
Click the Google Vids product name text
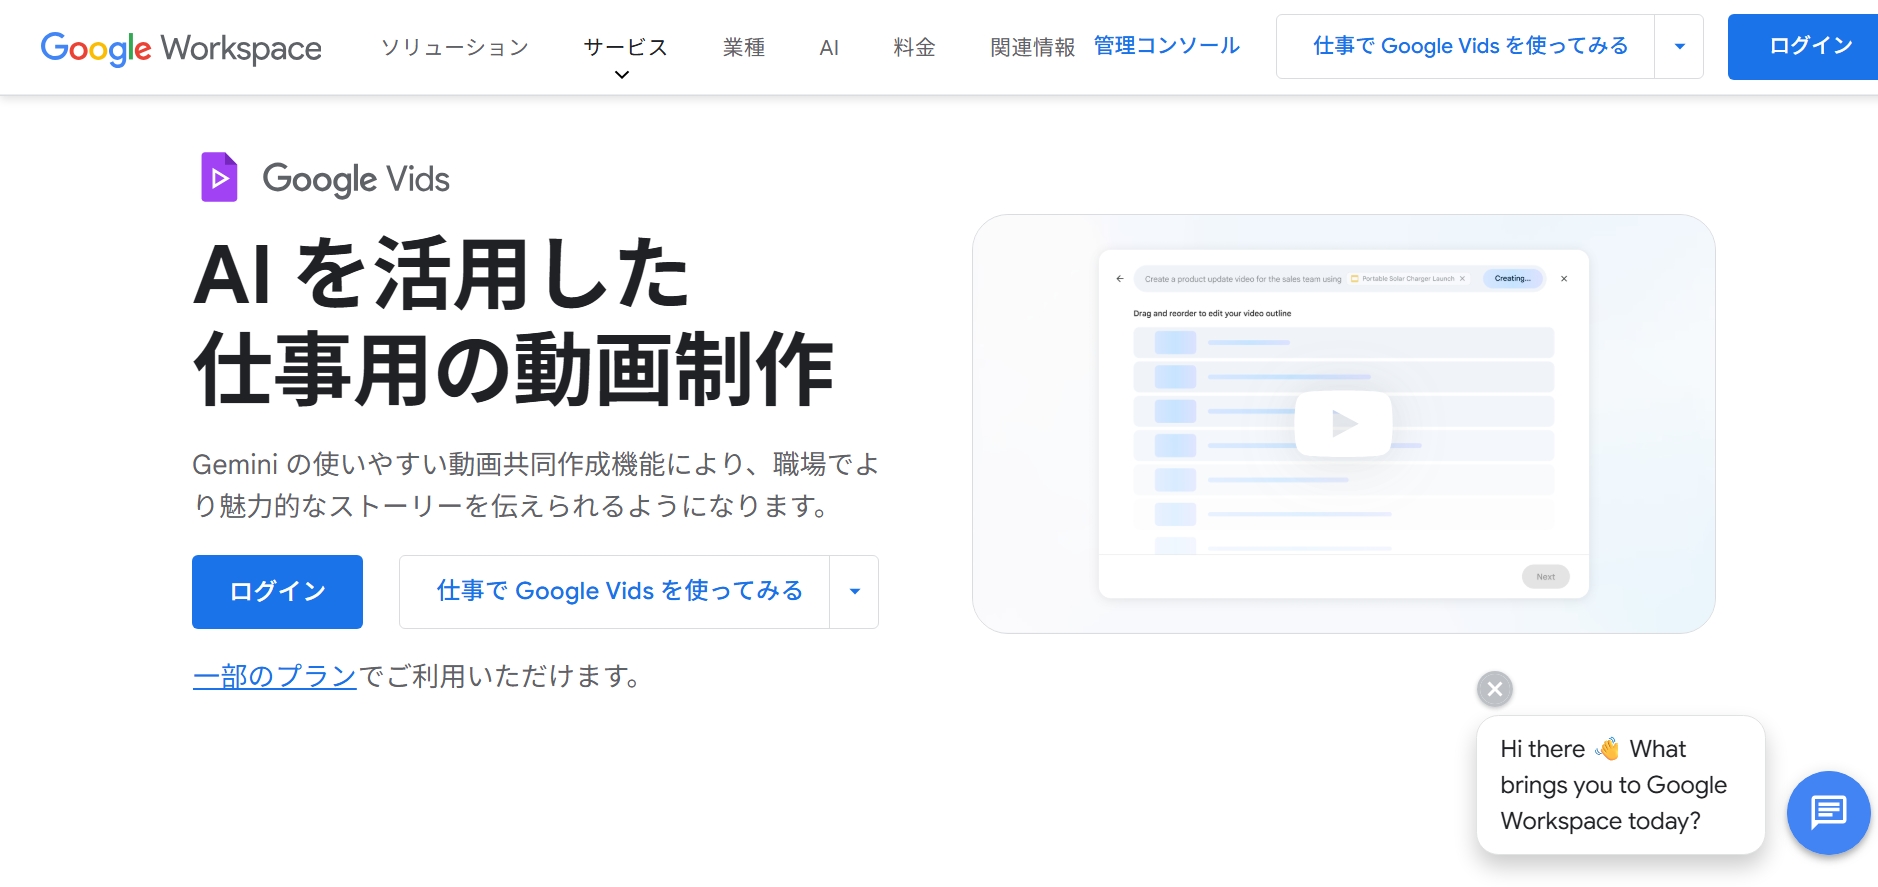click(356, 179)
